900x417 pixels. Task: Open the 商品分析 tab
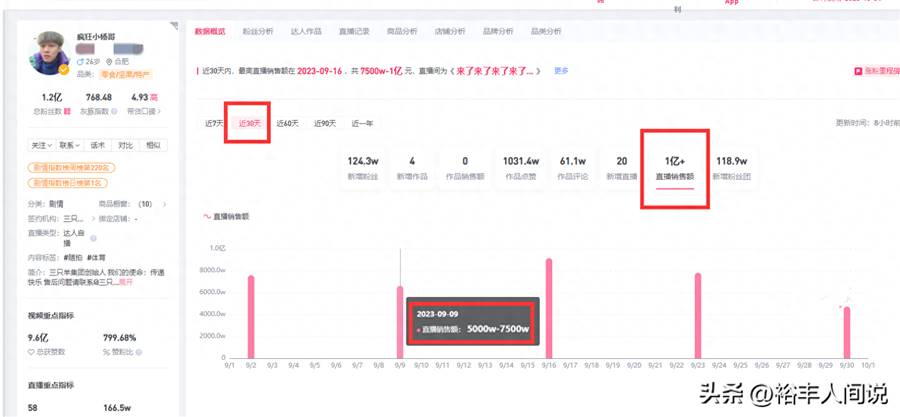pos(402,32)
